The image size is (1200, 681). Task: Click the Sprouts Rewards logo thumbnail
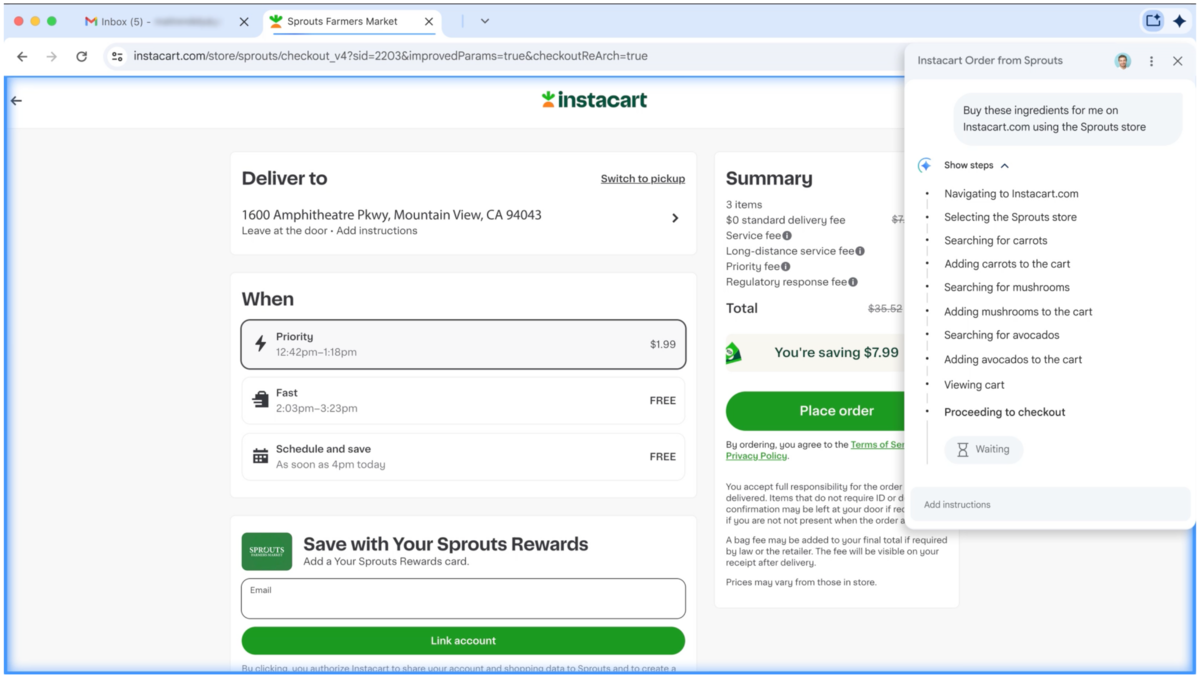pos(267,551)
